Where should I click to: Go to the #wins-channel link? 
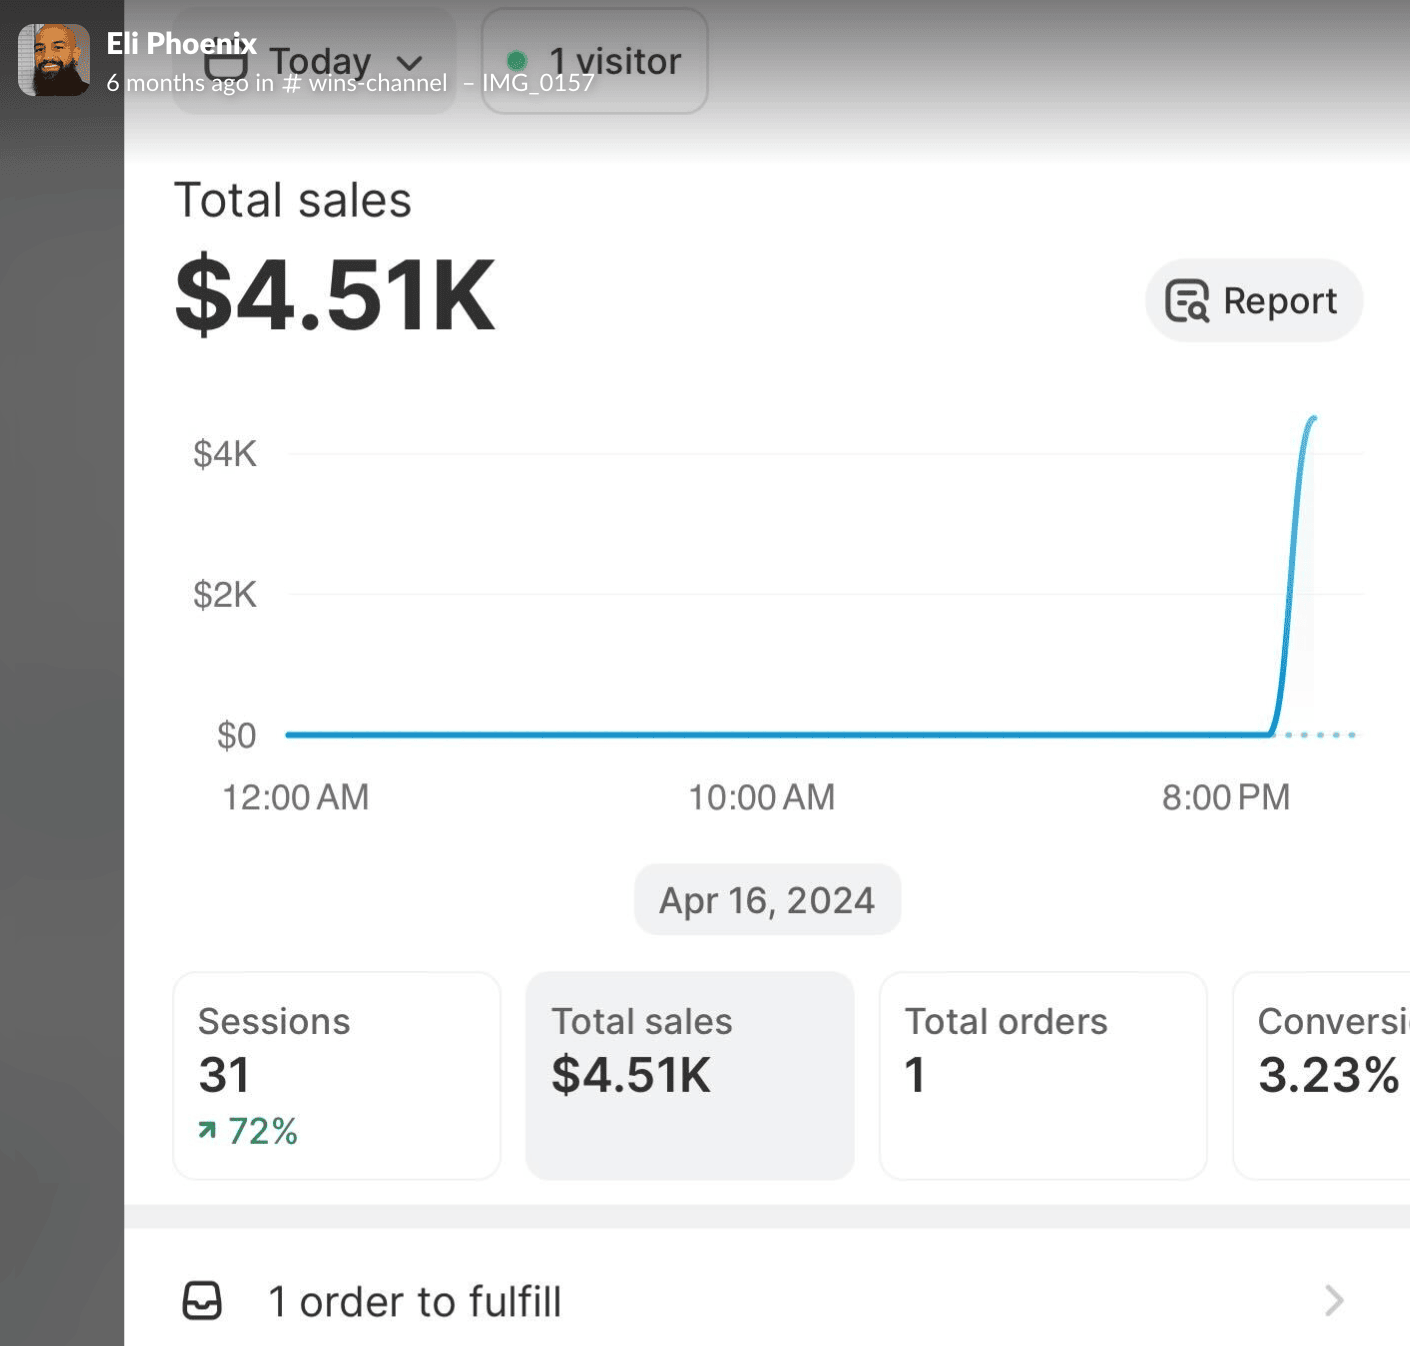point(365,83)
